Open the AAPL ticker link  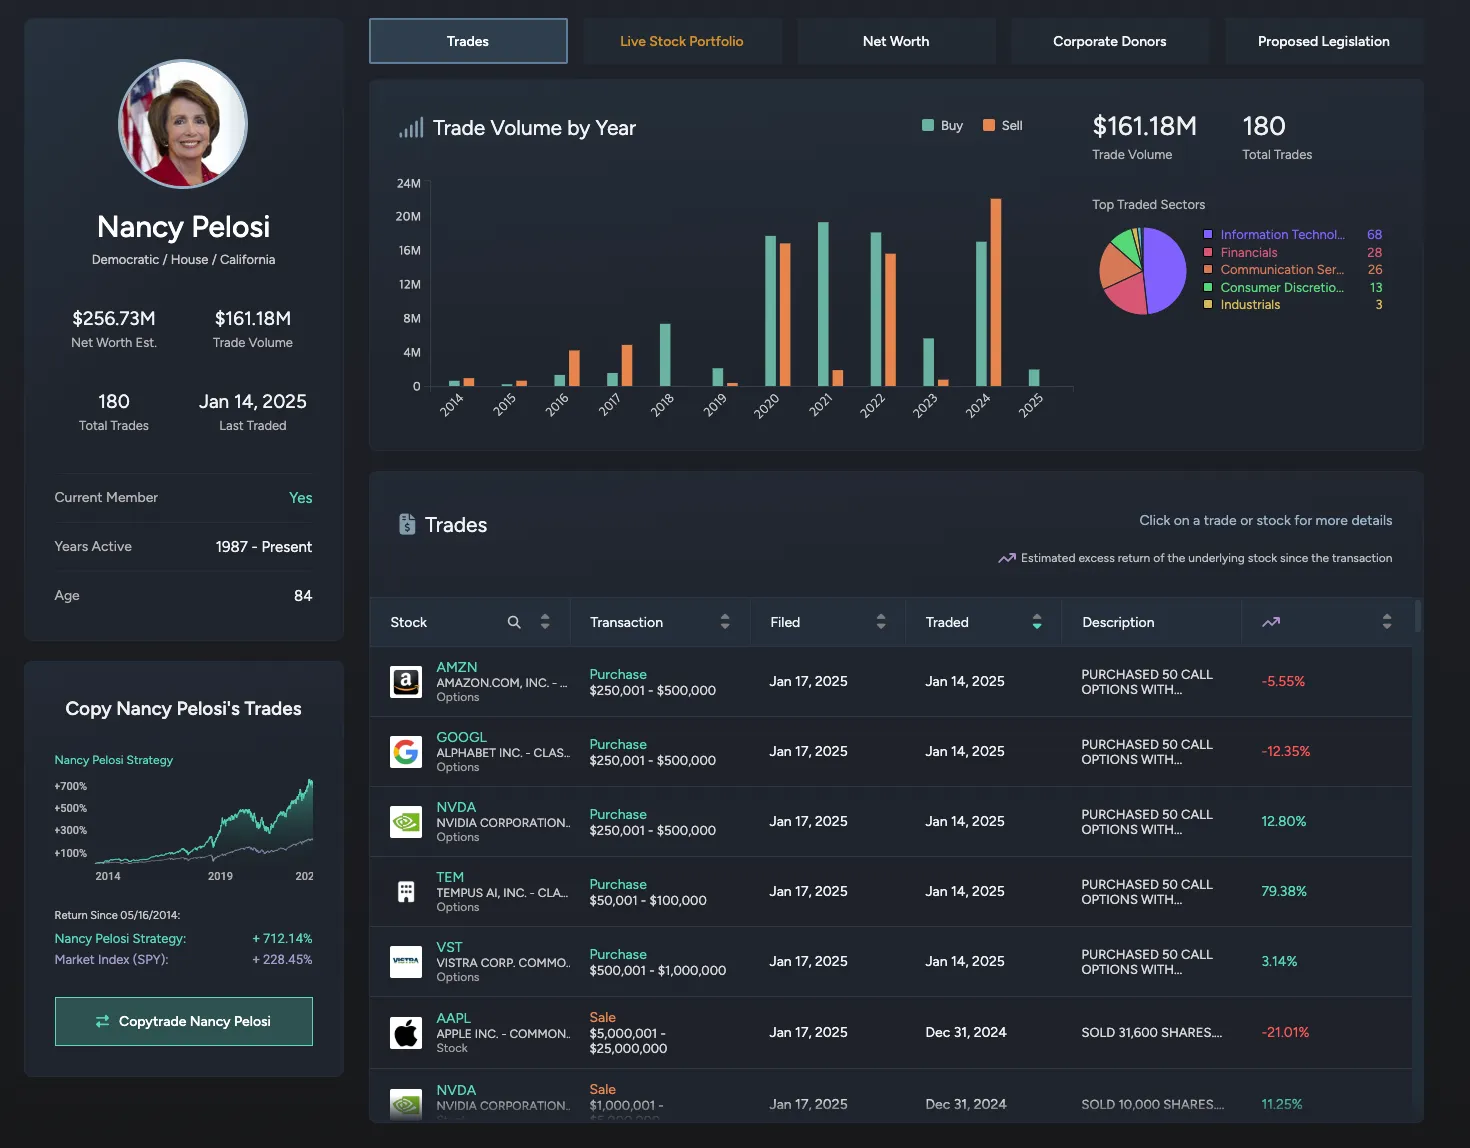[453, 1018]
